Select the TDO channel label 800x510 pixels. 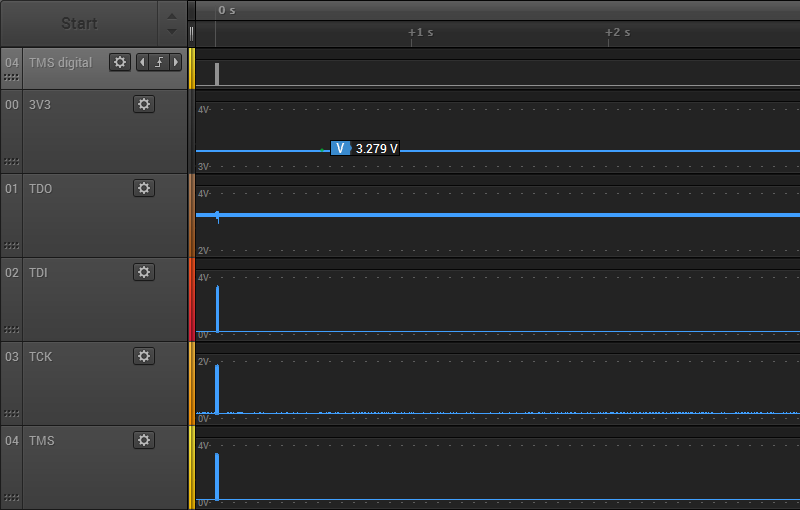pyautogui.click(x=40, y=189)
